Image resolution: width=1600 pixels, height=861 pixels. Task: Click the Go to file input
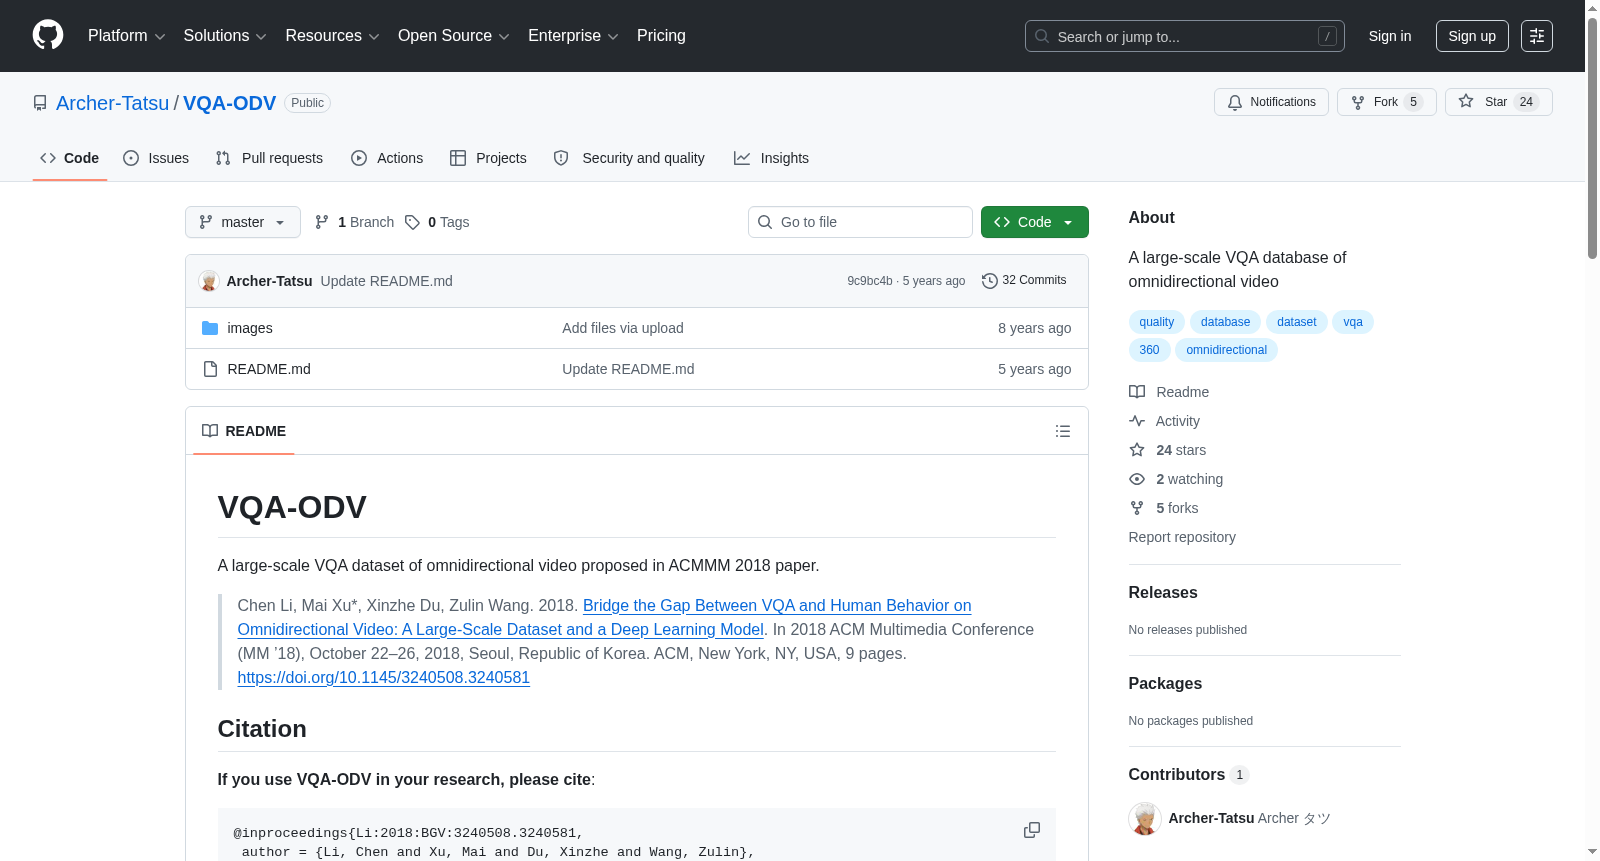coord(860,222)
